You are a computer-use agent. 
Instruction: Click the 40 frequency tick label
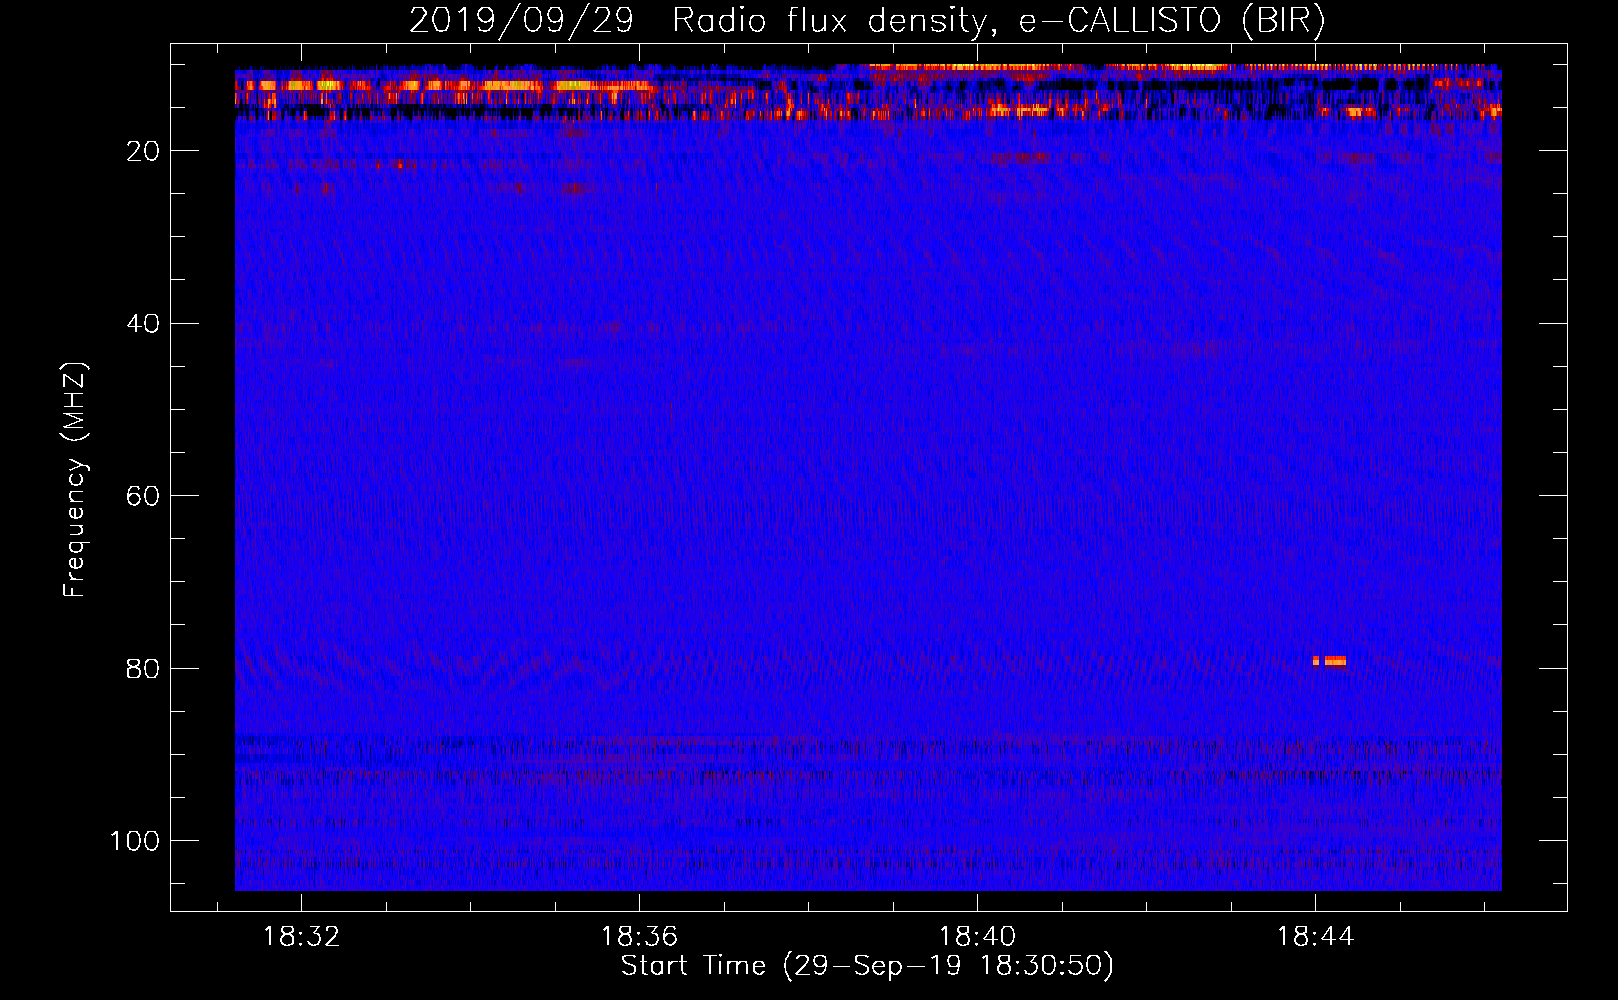coord(143,323)
